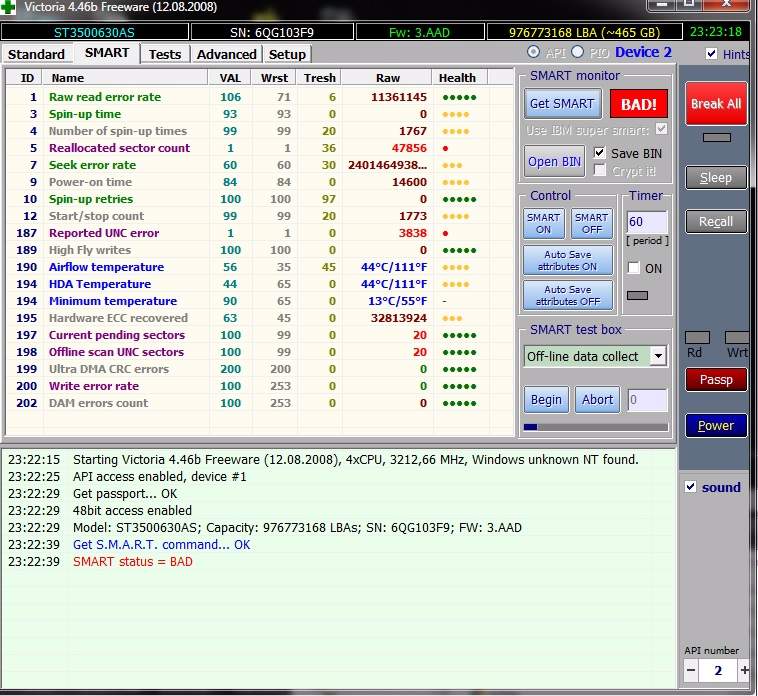The width and height of the screenshot is (758, 696).
Task: Open BIN file button
Action: pyautogui.click(x=555, y=162)
